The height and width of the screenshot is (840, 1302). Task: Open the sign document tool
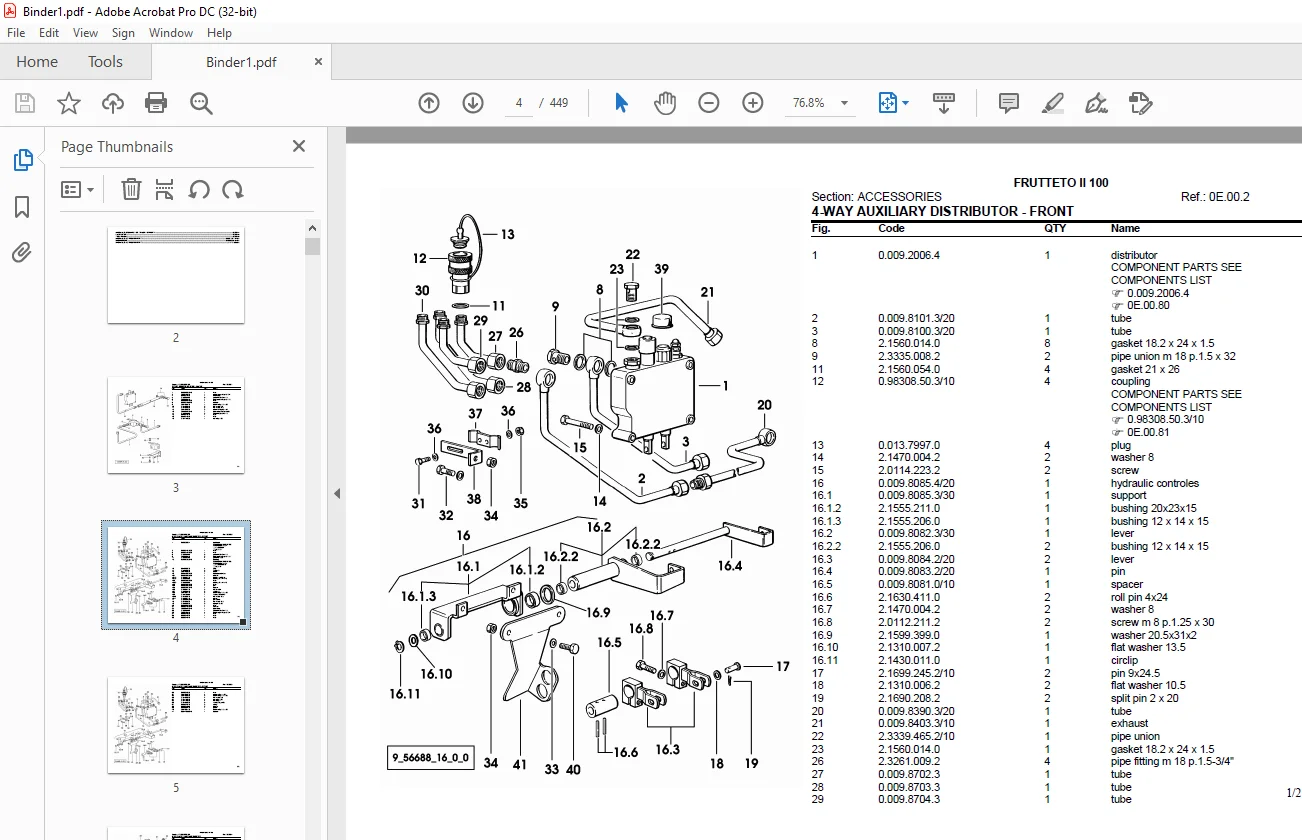[x=1097, y=103]
